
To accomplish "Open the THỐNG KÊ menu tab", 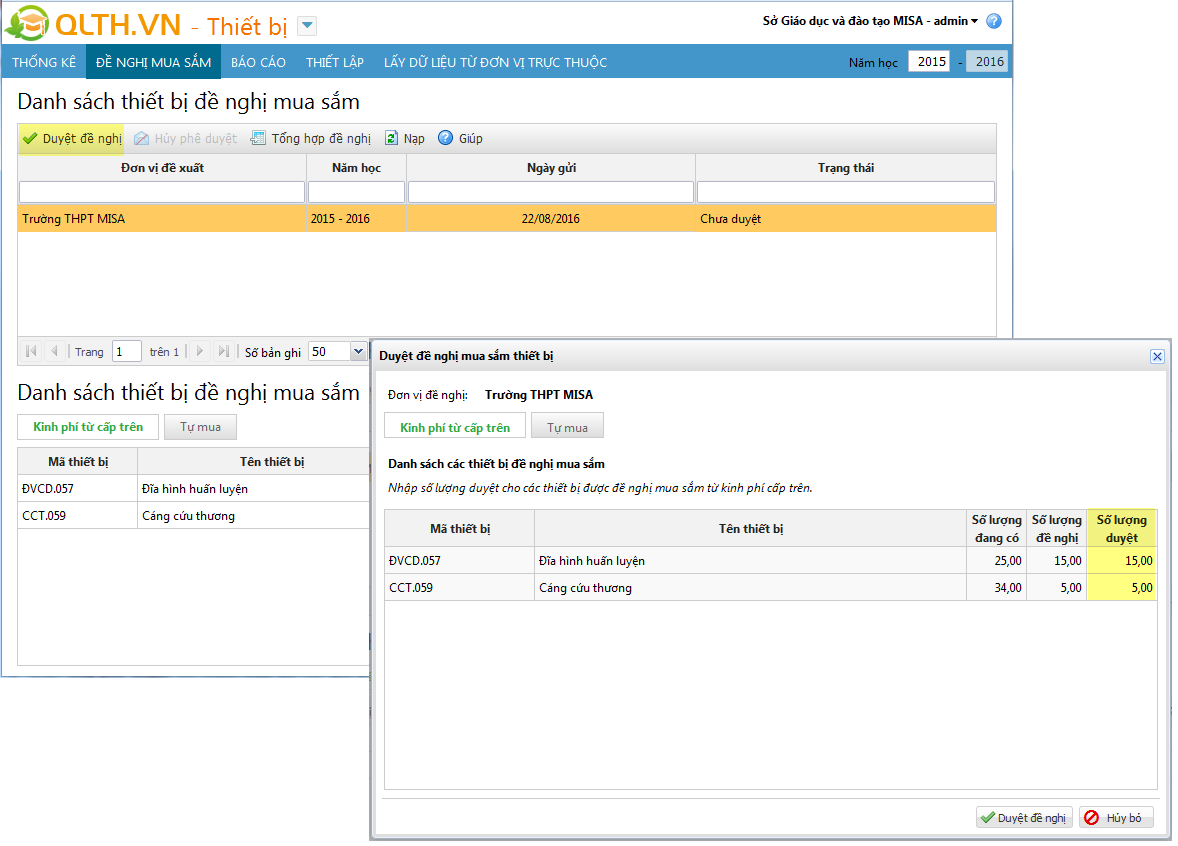I will pos(44,62).
